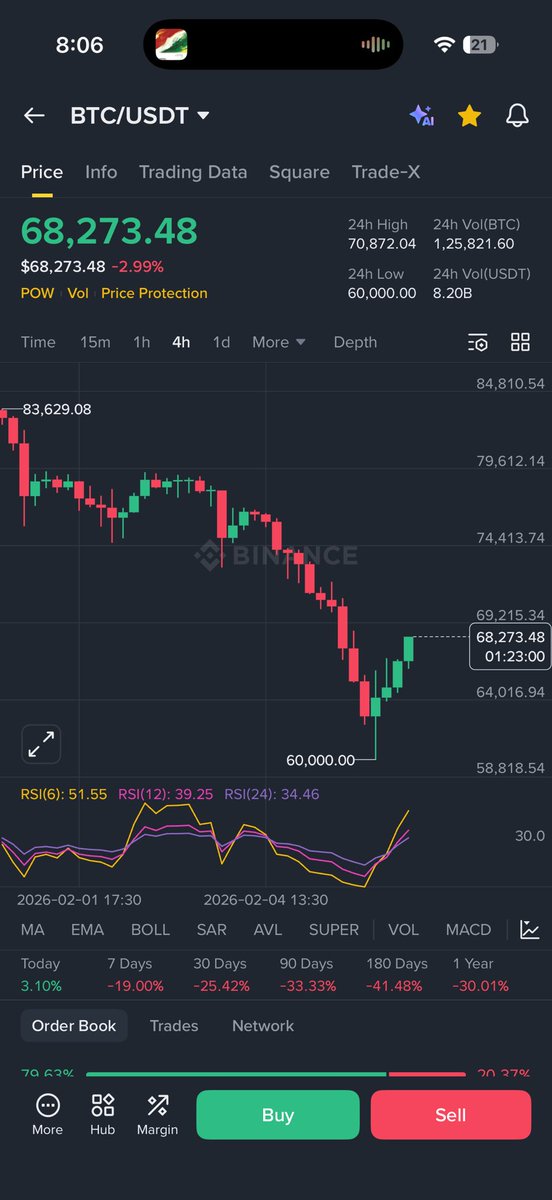This screenshot has width=552, height=1200.
Task: Toggle the SAR indicator
Action: pos(211,930)
